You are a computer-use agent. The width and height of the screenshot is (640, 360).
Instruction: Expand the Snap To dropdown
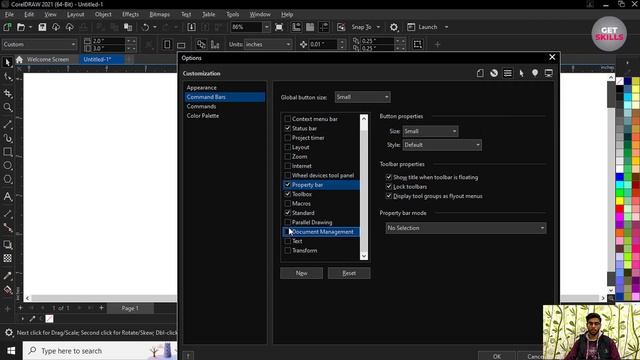[x=378, y=27]
